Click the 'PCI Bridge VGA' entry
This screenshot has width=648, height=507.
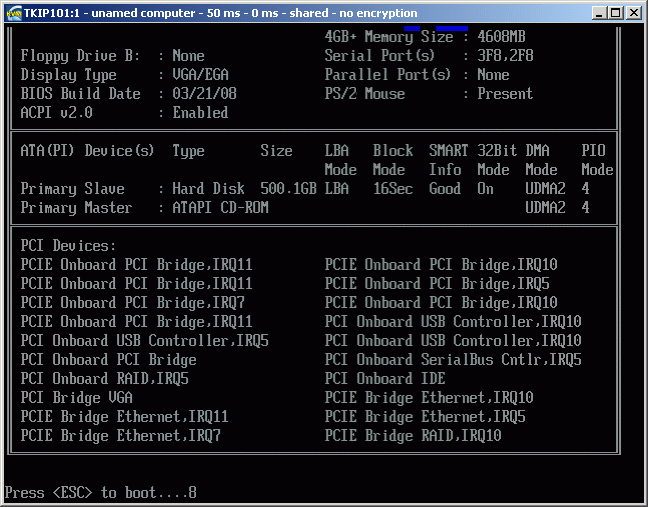[76, 398]
